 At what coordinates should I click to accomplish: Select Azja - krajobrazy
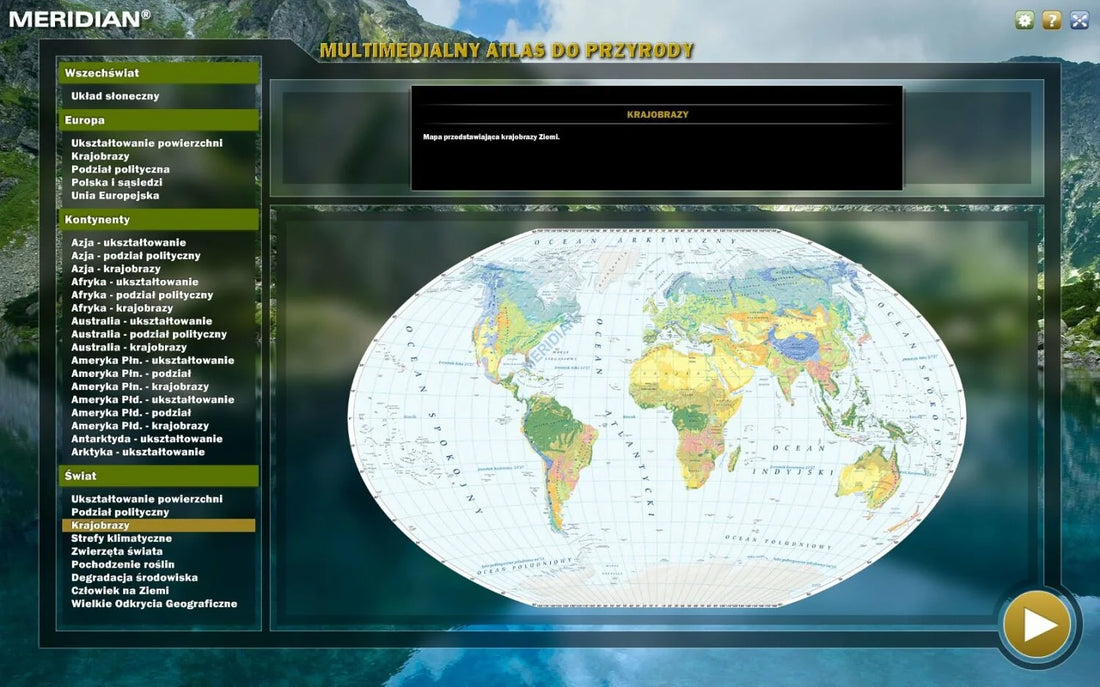coord(116,269)
